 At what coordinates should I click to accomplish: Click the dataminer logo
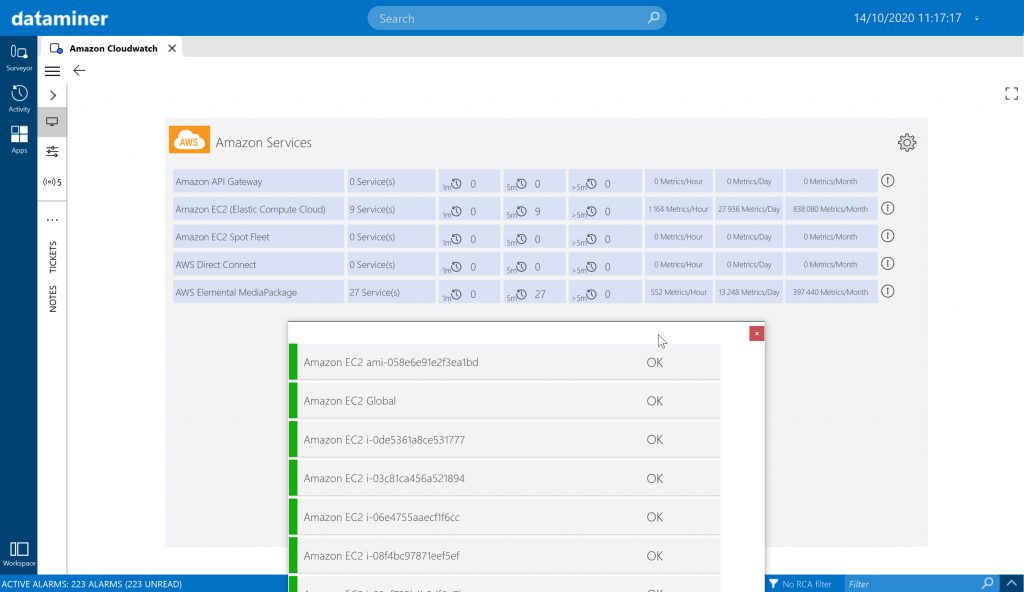tap(59, 18)
